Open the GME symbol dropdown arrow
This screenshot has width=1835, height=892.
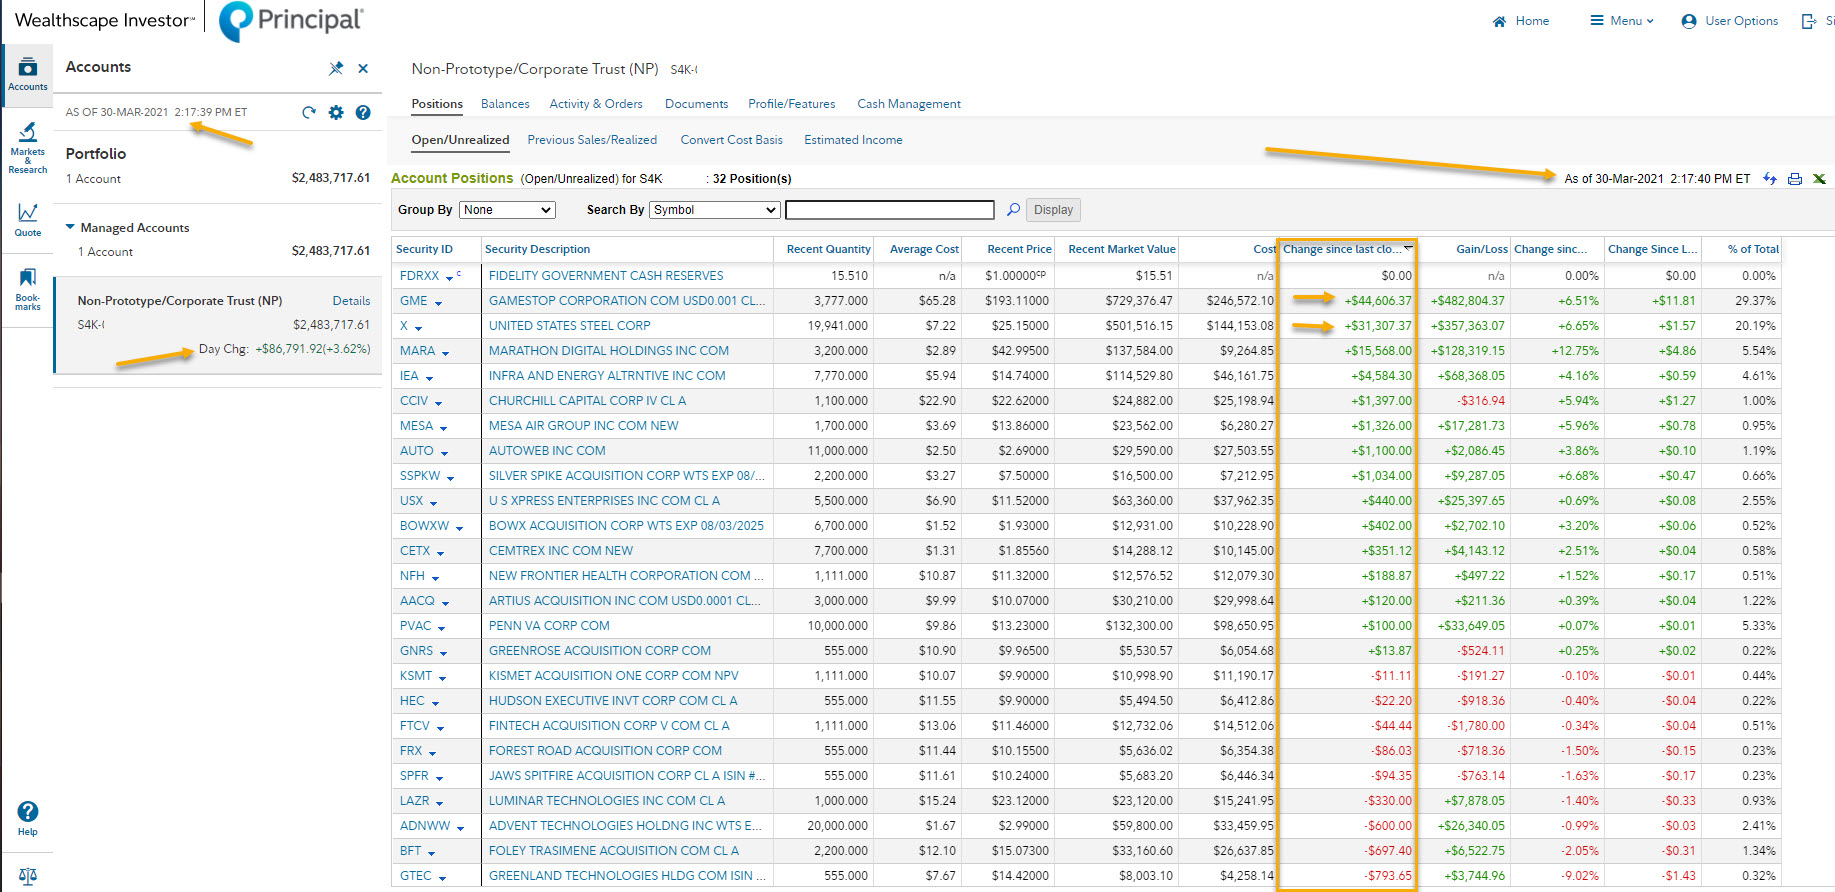tap(438, 302)
